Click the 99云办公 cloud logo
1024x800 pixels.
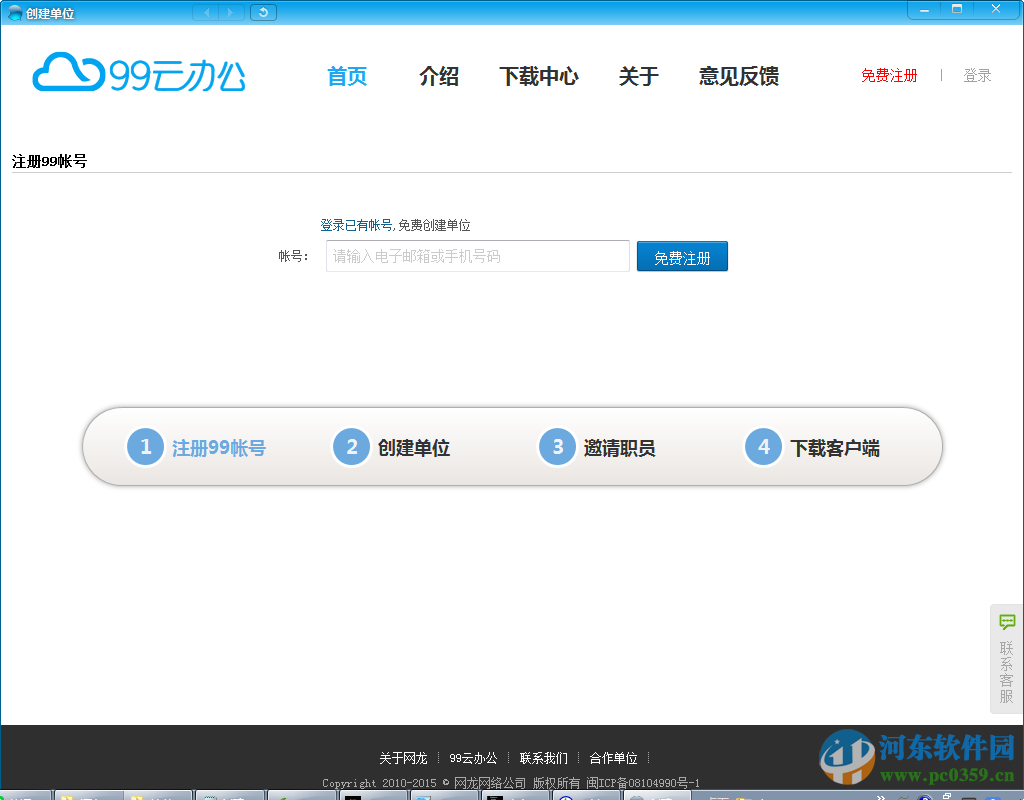tap(139, 73)
